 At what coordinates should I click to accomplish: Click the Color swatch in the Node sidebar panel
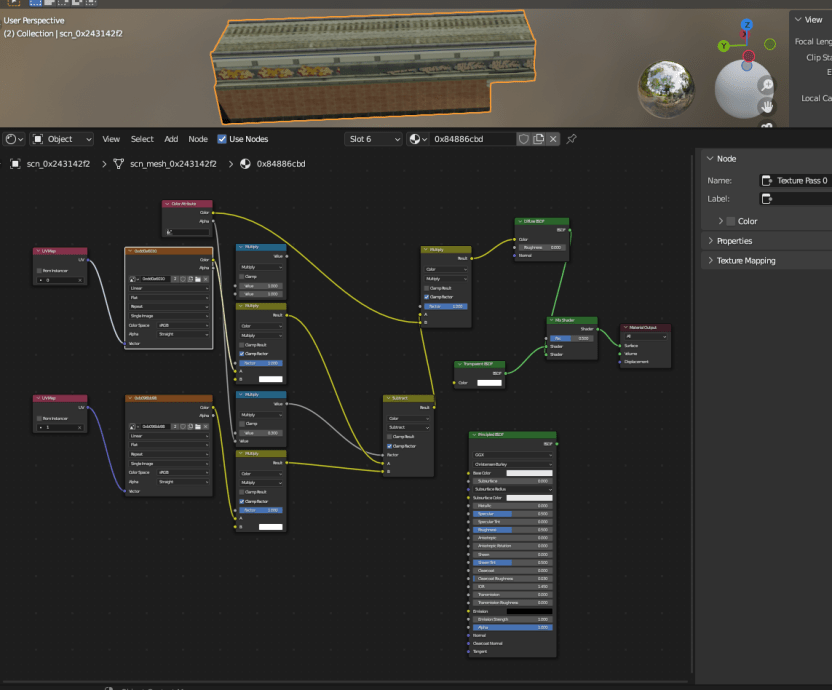point(732,221)
